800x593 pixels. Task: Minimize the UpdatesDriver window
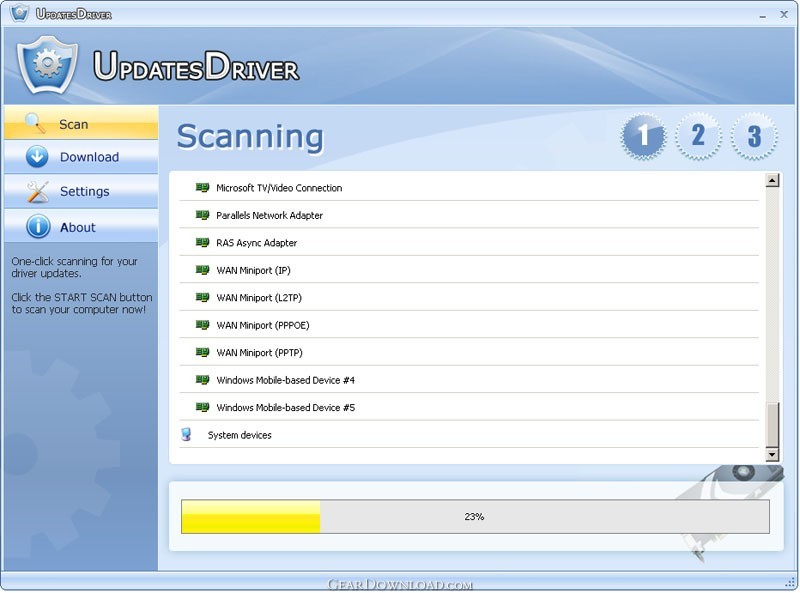coord(763,15)
